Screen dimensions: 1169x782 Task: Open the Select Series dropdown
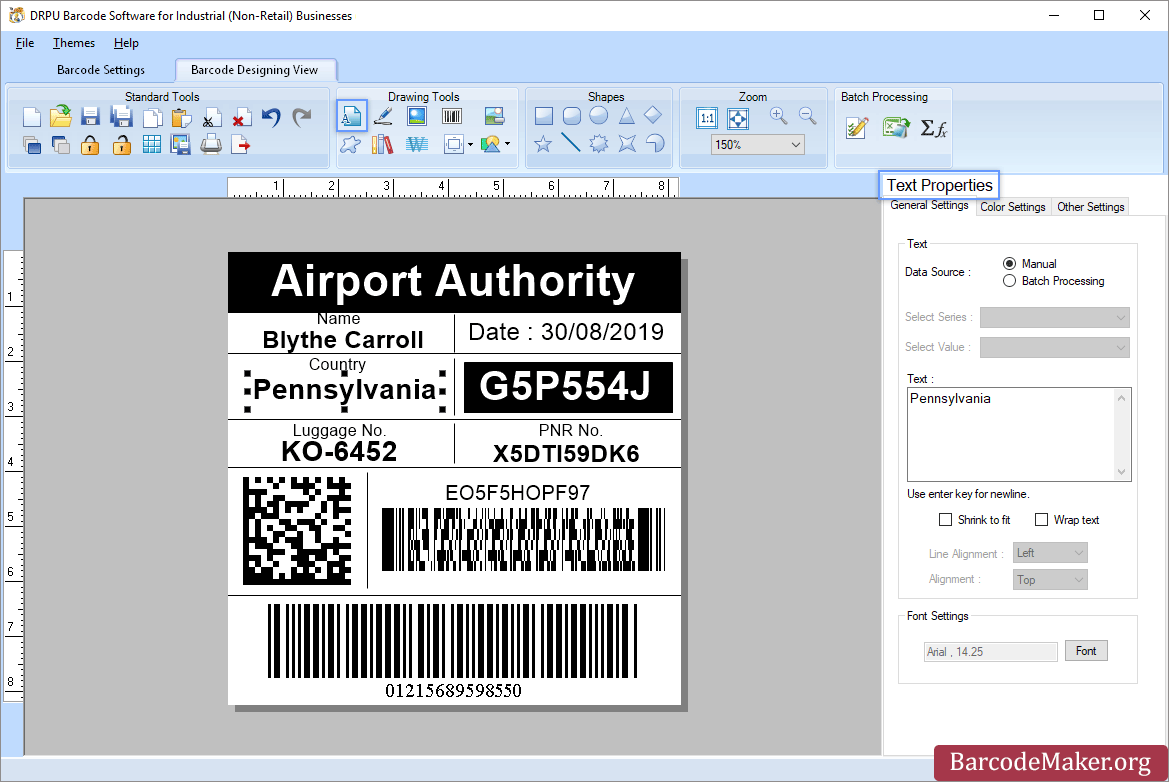1054,318
